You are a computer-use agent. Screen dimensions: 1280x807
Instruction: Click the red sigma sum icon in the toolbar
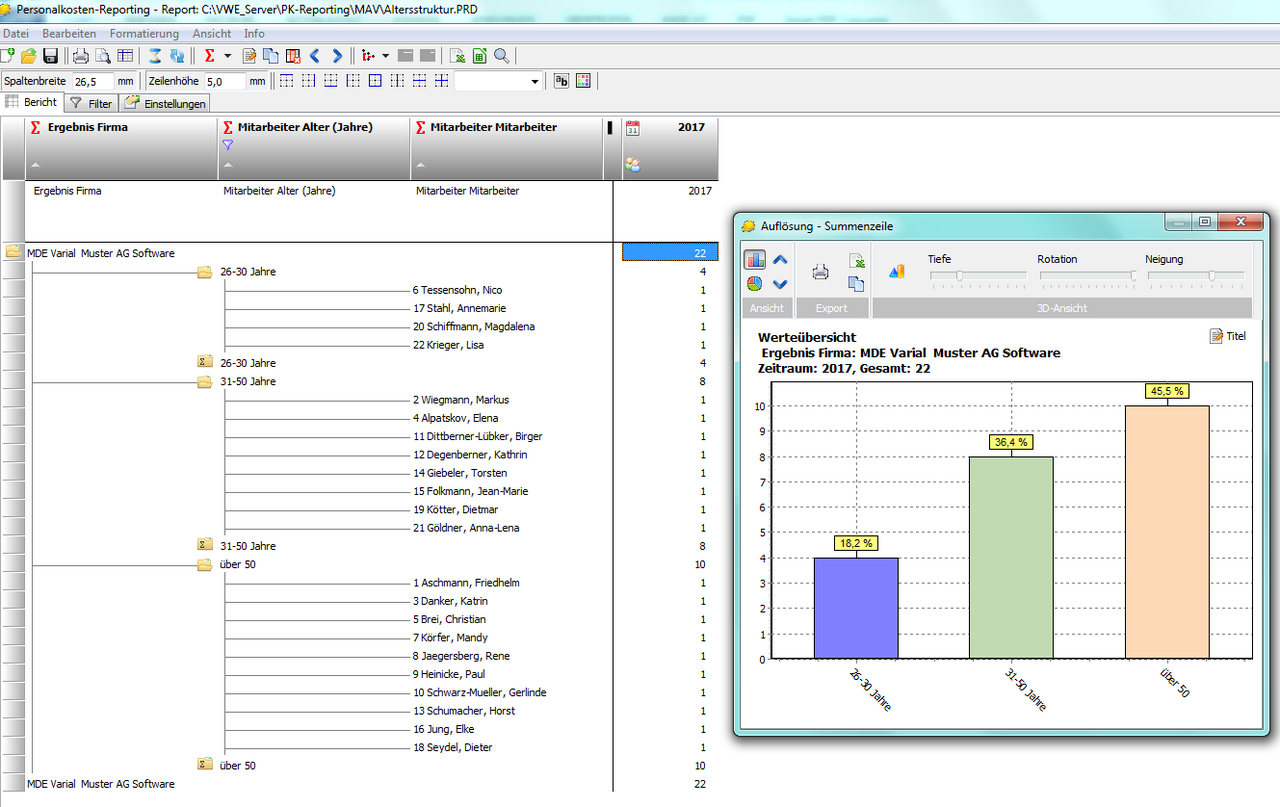coord(210,56)
